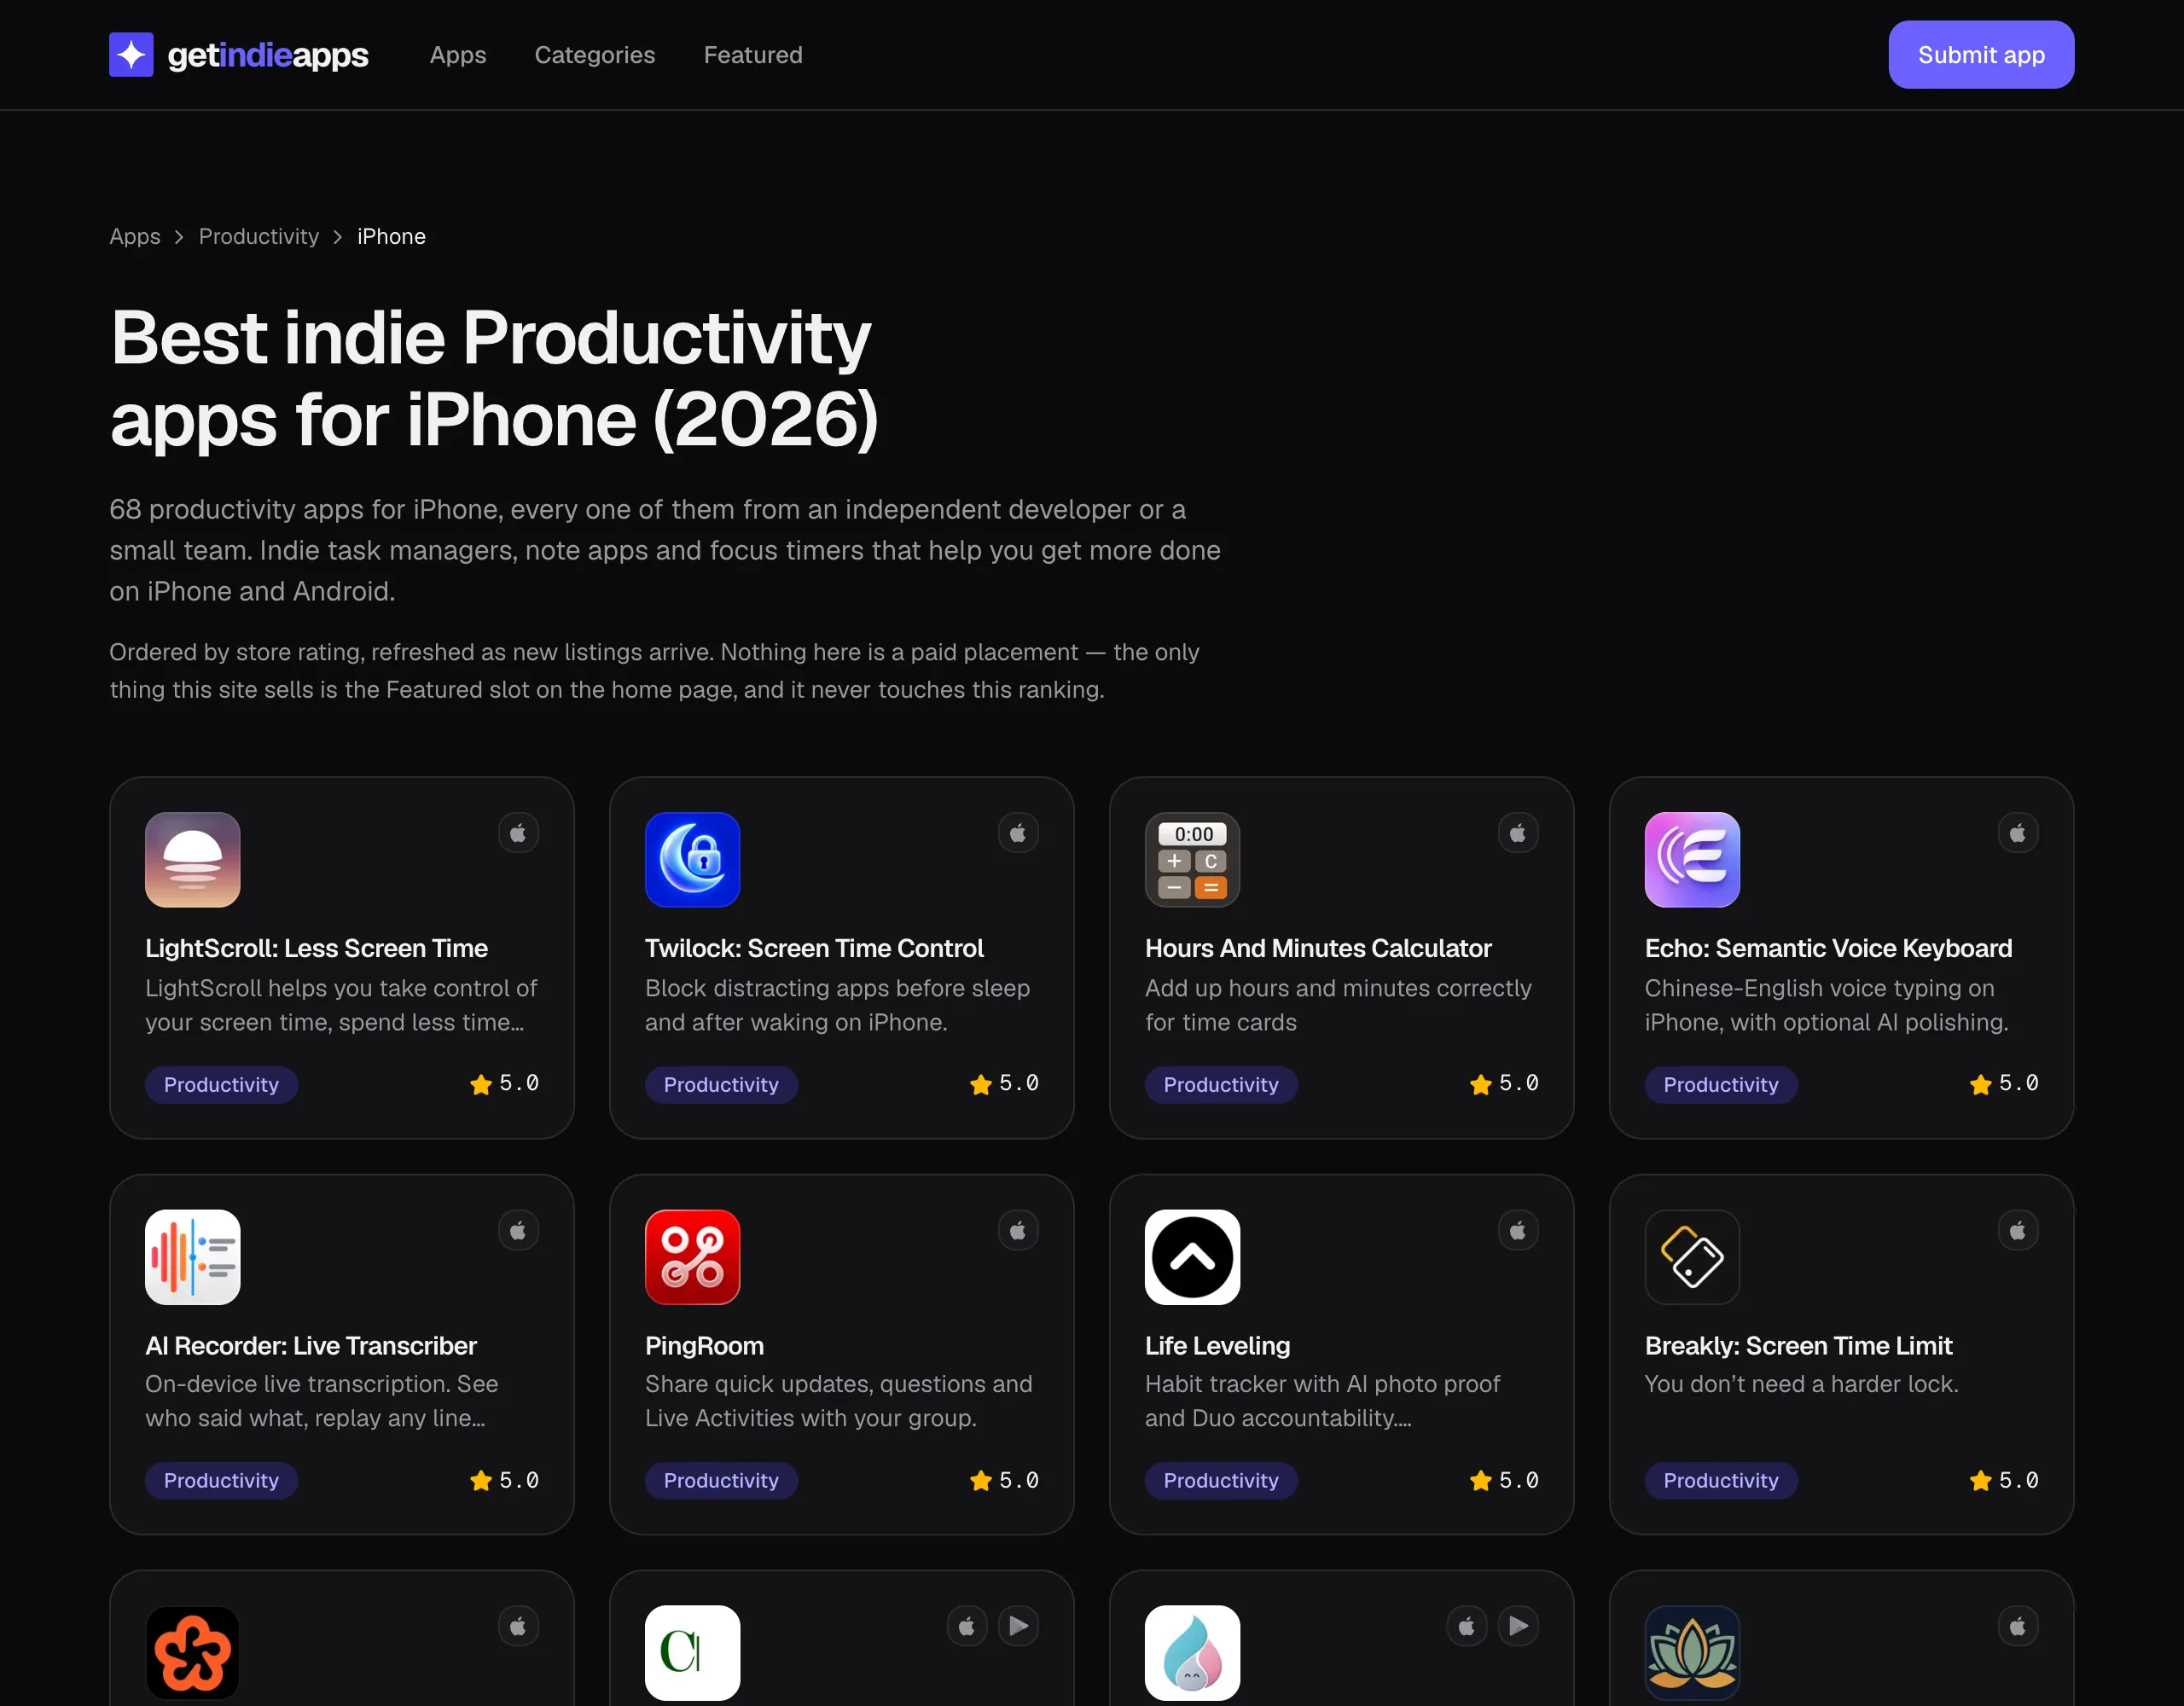
Task: Open the Categories navigation menu item
Action: click(x=595, y=55)
